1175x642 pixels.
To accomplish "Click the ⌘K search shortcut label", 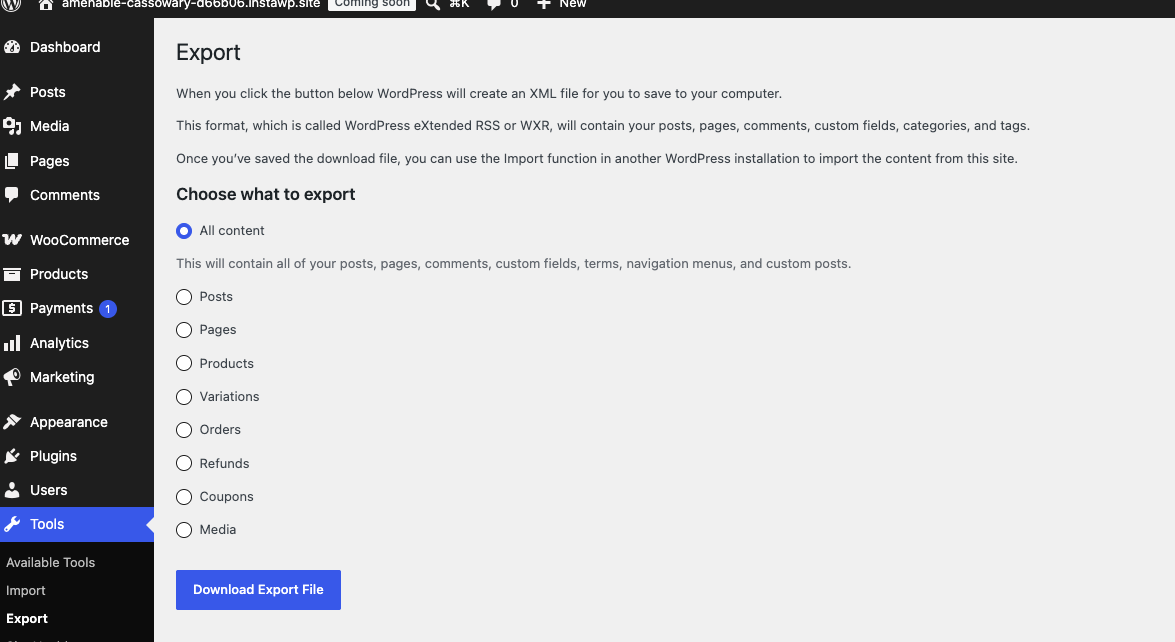I will click(x=459, y=4).
